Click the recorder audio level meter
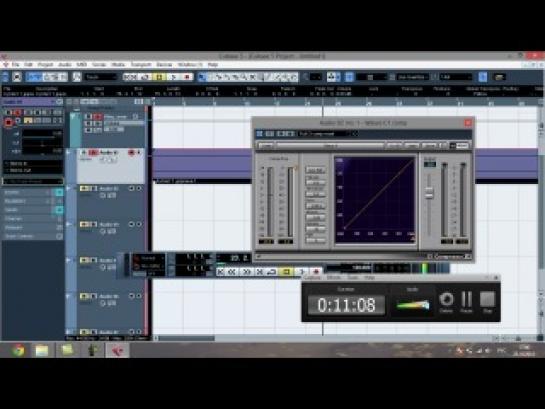 [x=413, y=305]
